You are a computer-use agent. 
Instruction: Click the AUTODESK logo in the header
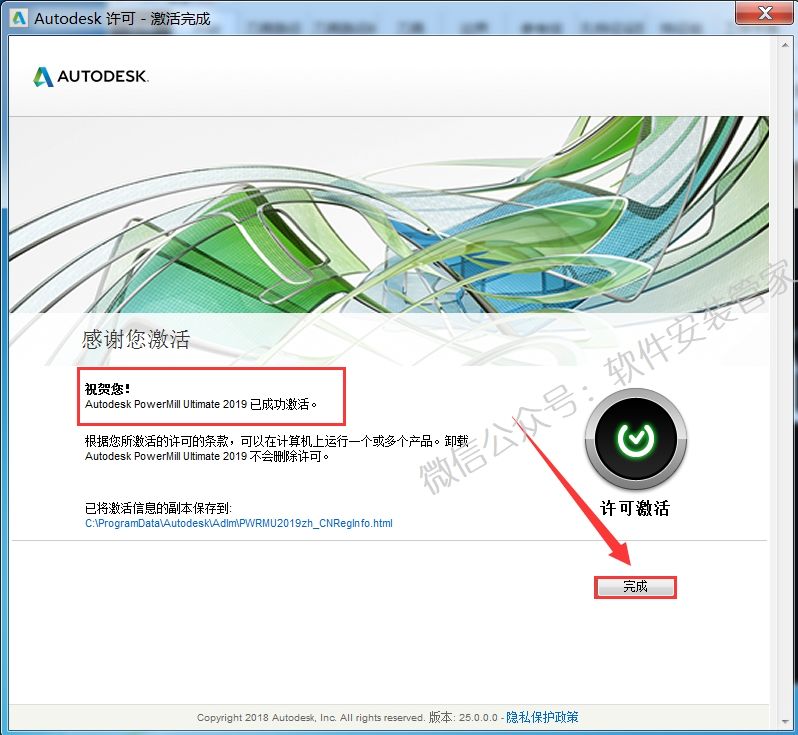click(90, 77)
